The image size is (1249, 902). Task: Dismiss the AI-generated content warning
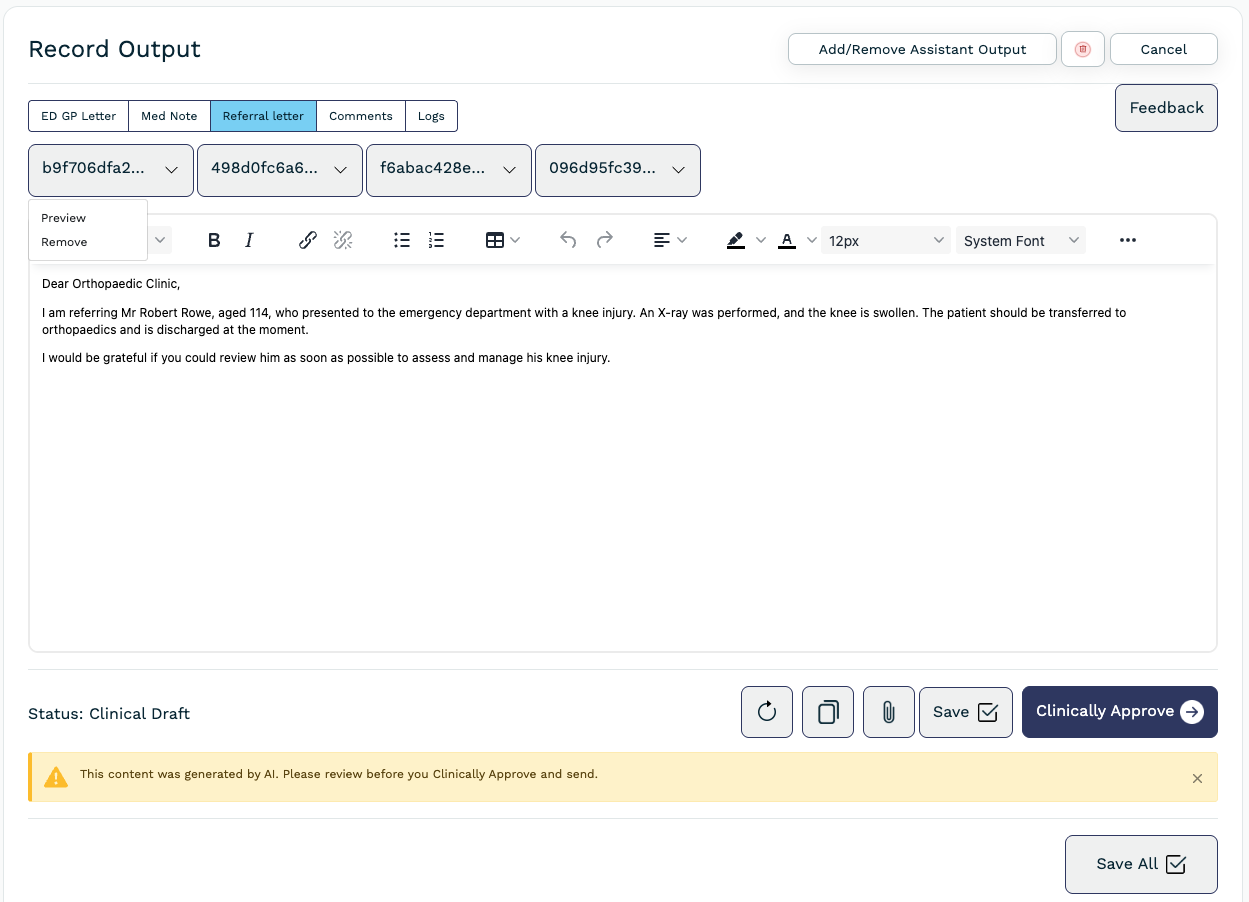(x=1197, y=778)
